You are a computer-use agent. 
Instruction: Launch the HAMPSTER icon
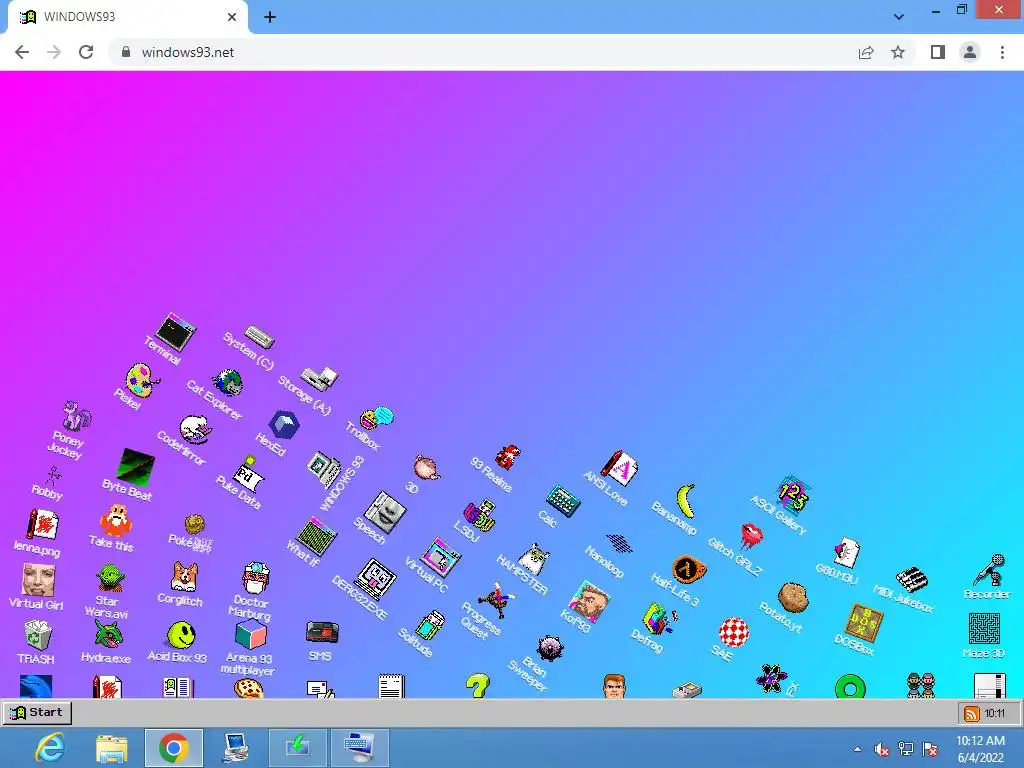pyautogui.click(x=534, y=559)
